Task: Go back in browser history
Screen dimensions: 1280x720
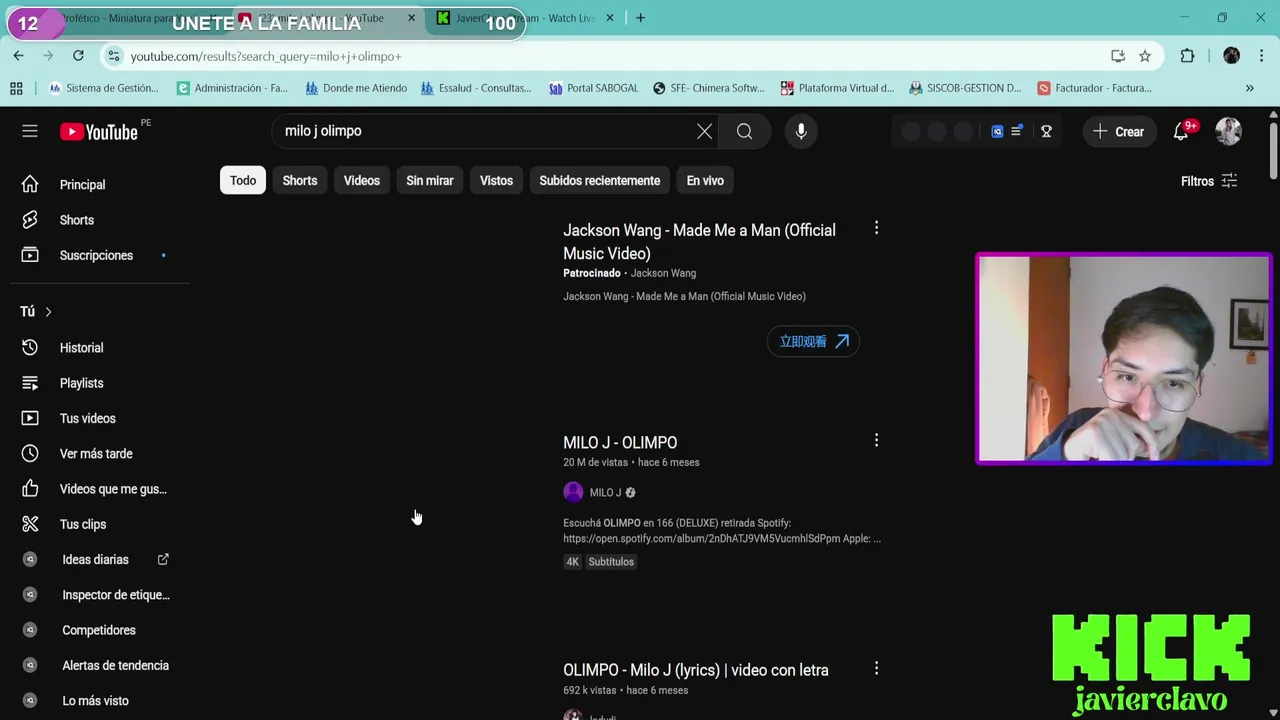Action: (x=18, y=56)
